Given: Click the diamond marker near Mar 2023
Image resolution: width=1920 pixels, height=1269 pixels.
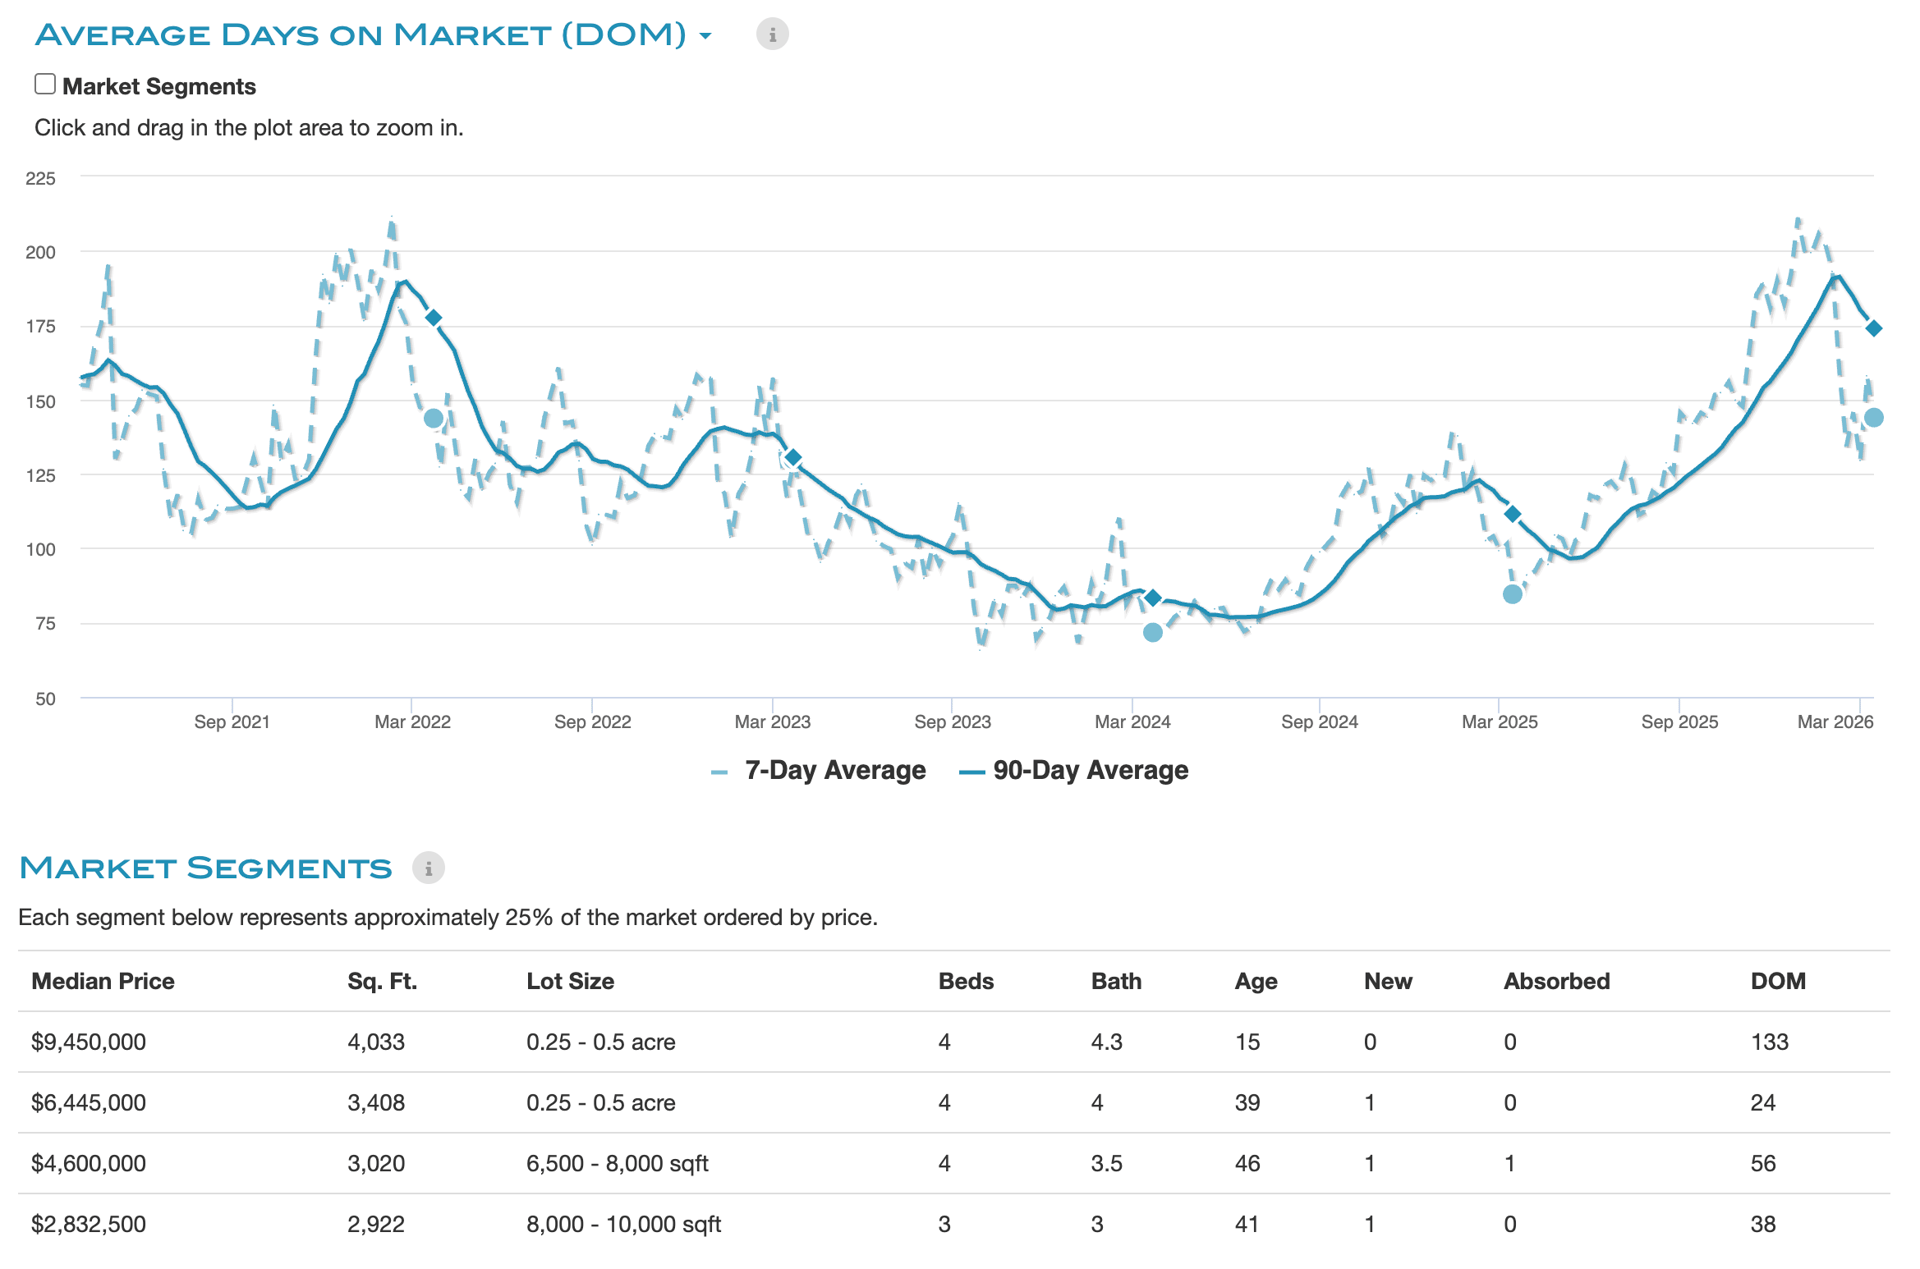Looking at the screenshot, I should [x=793, y=458].
